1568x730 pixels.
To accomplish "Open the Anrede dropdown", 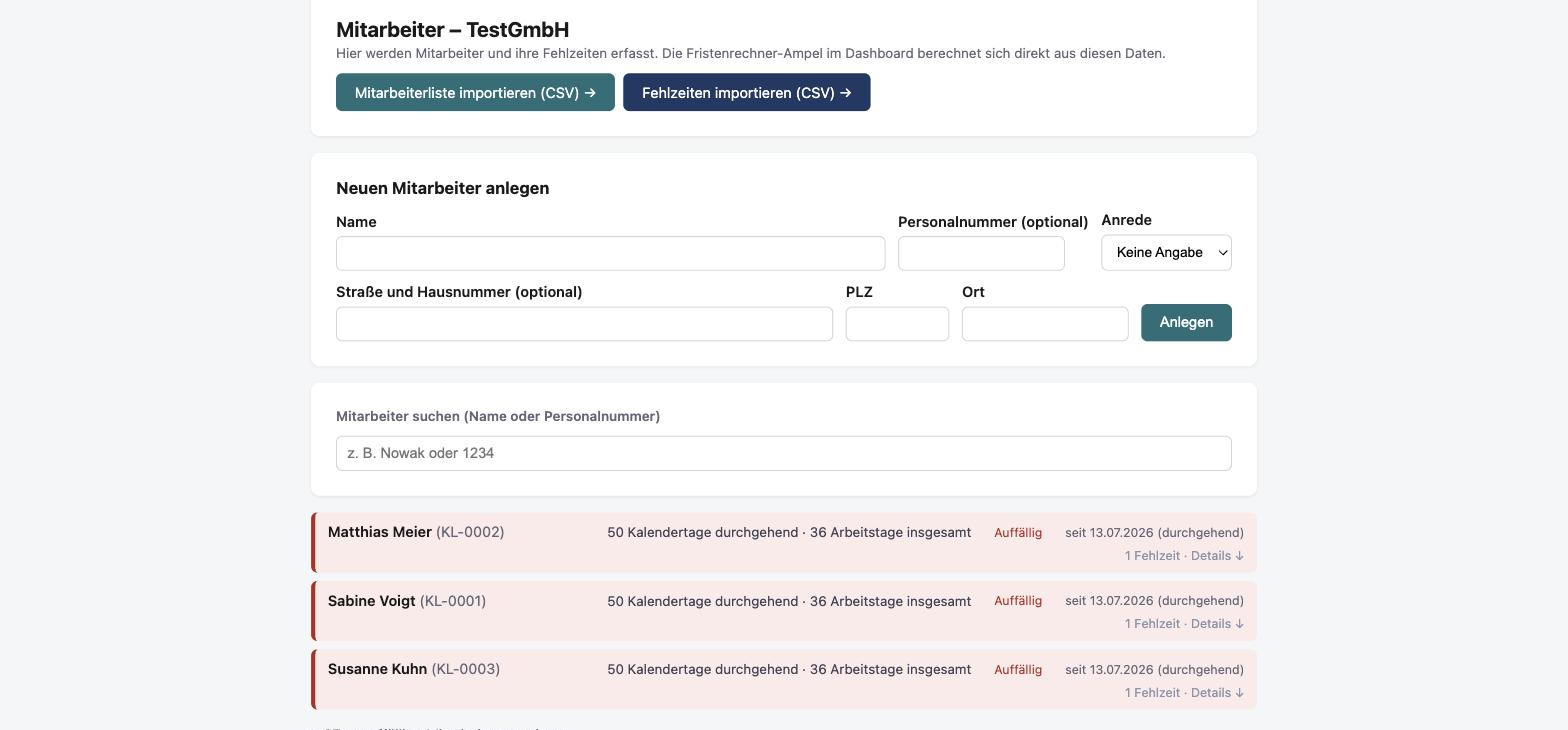I will tap(1166, 253).
